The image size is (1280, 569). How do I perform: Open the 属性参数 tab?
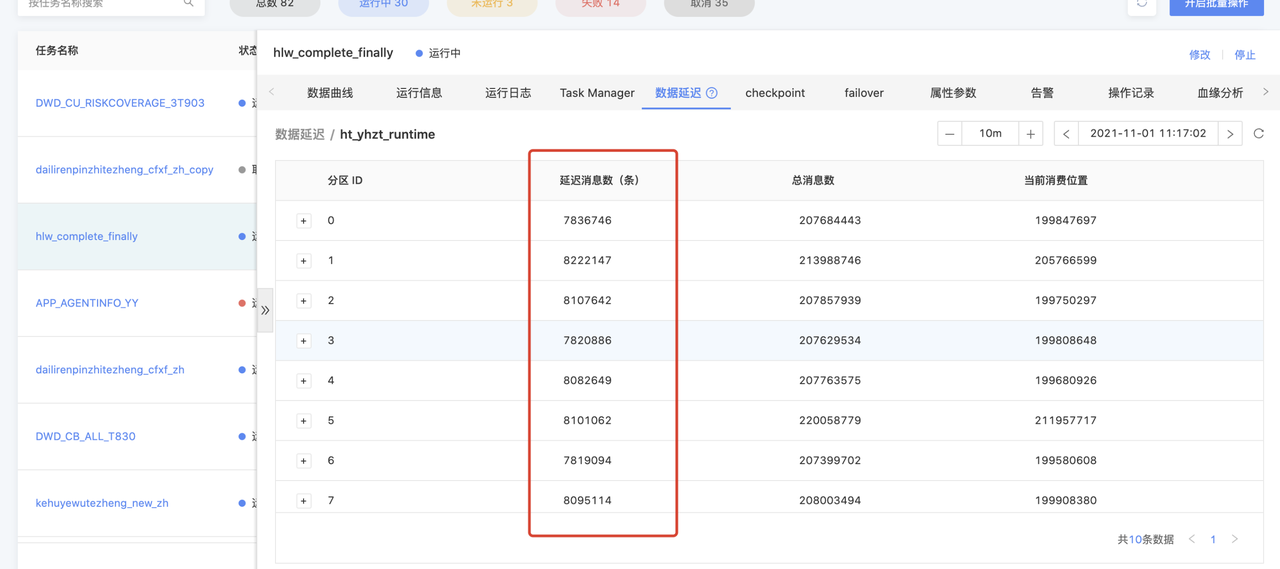(x=953, y=93)
